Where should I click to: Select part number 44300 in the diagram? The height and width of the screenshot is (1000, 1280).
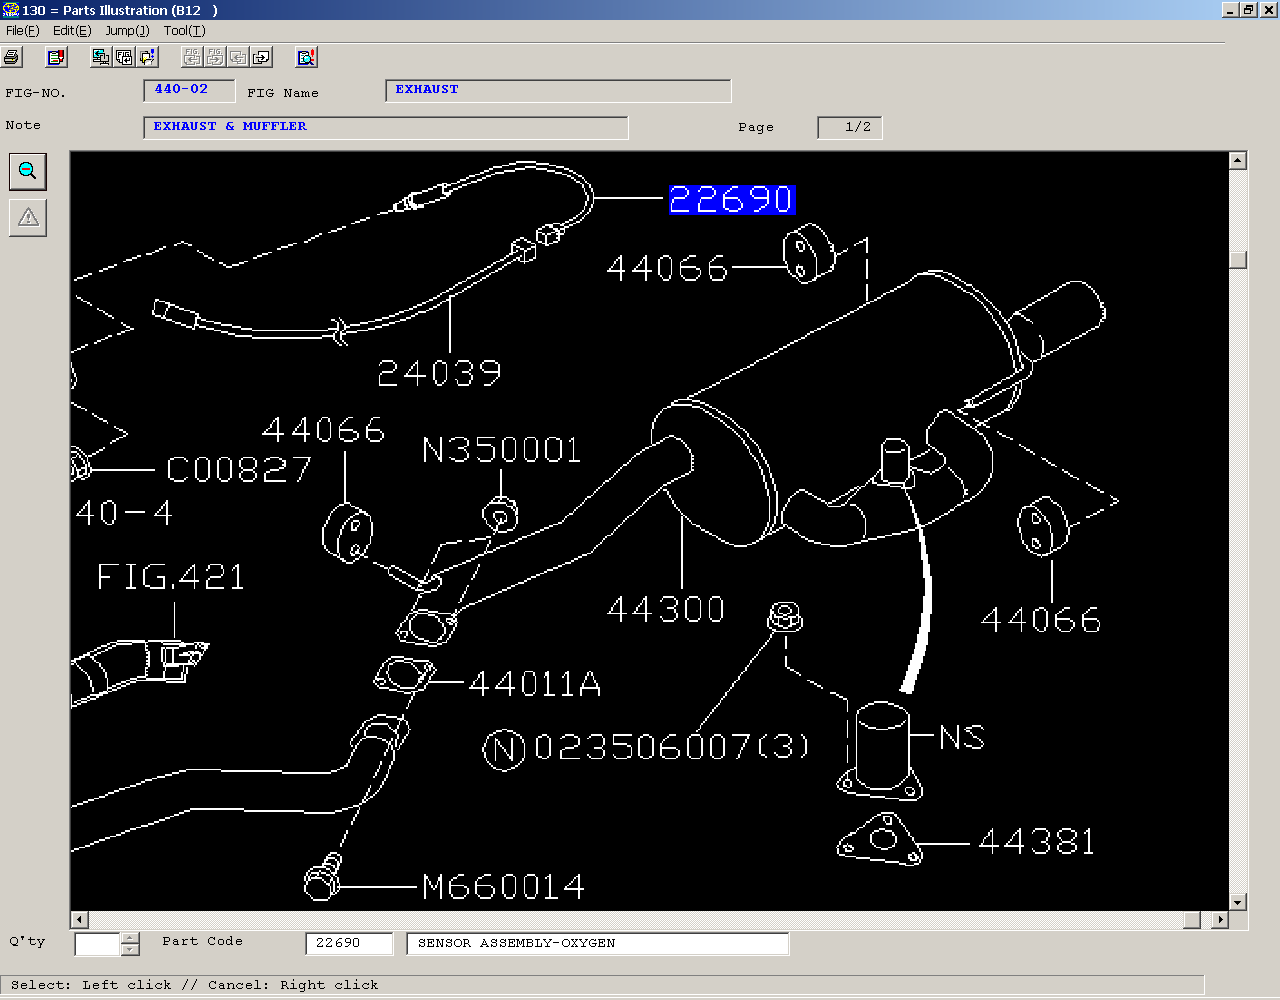click(666, 609)
